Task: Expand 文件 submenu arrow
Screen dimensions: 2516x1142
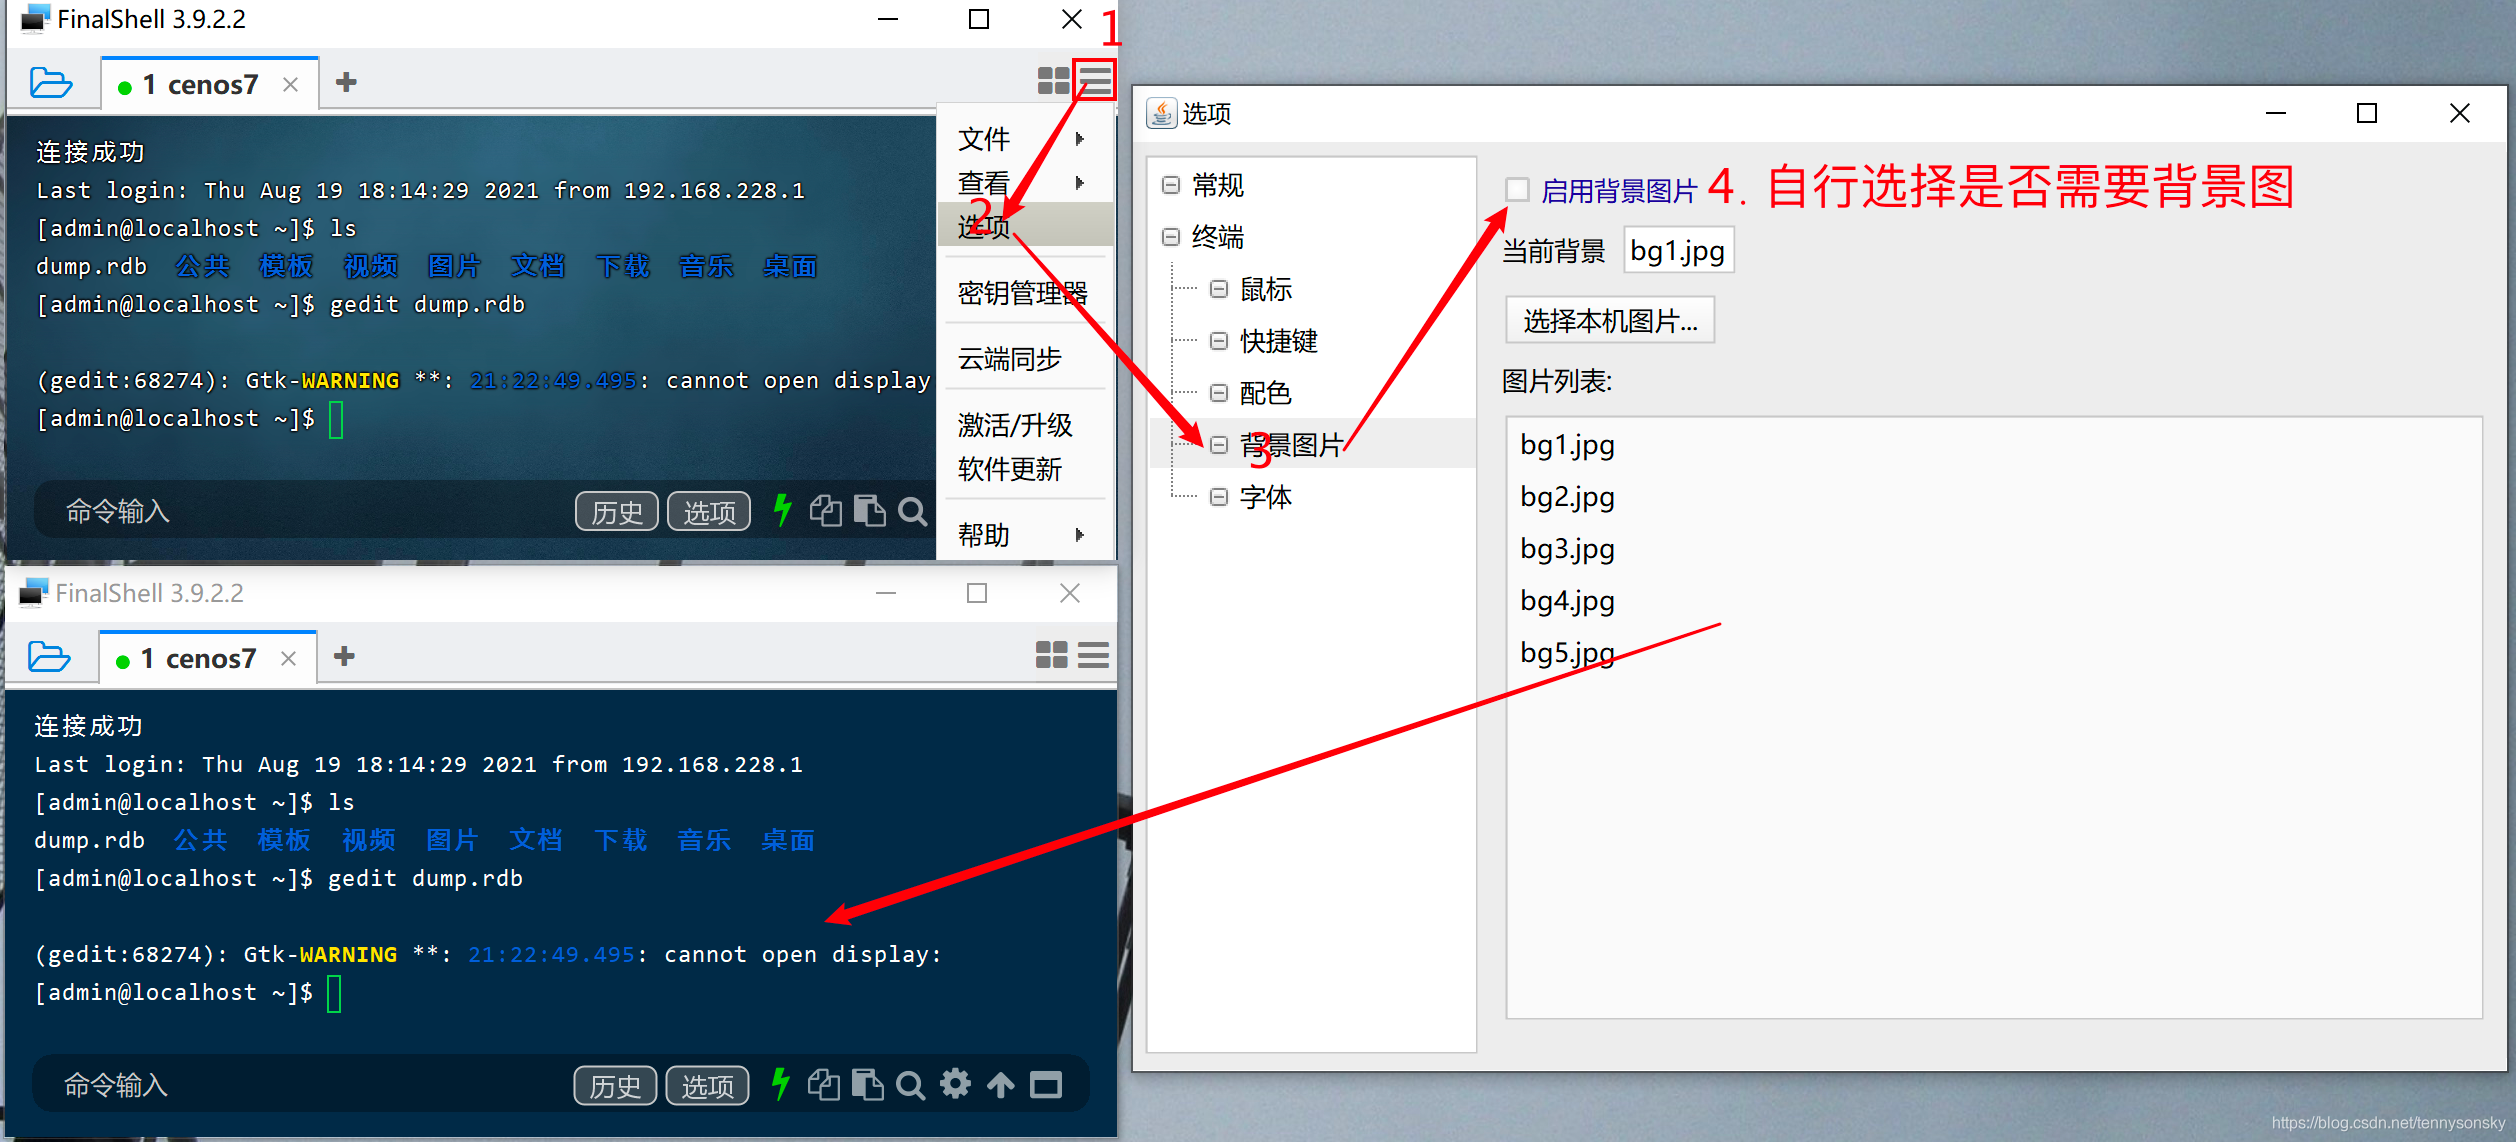Action: point(1080,139)
